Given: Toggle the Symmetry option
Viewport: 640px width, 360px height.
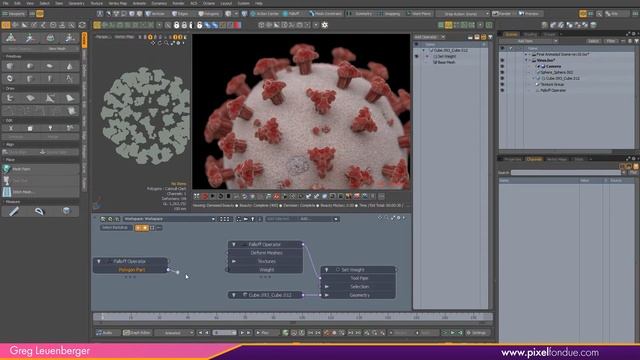Looking at the screenshot, I should (360, 13).
